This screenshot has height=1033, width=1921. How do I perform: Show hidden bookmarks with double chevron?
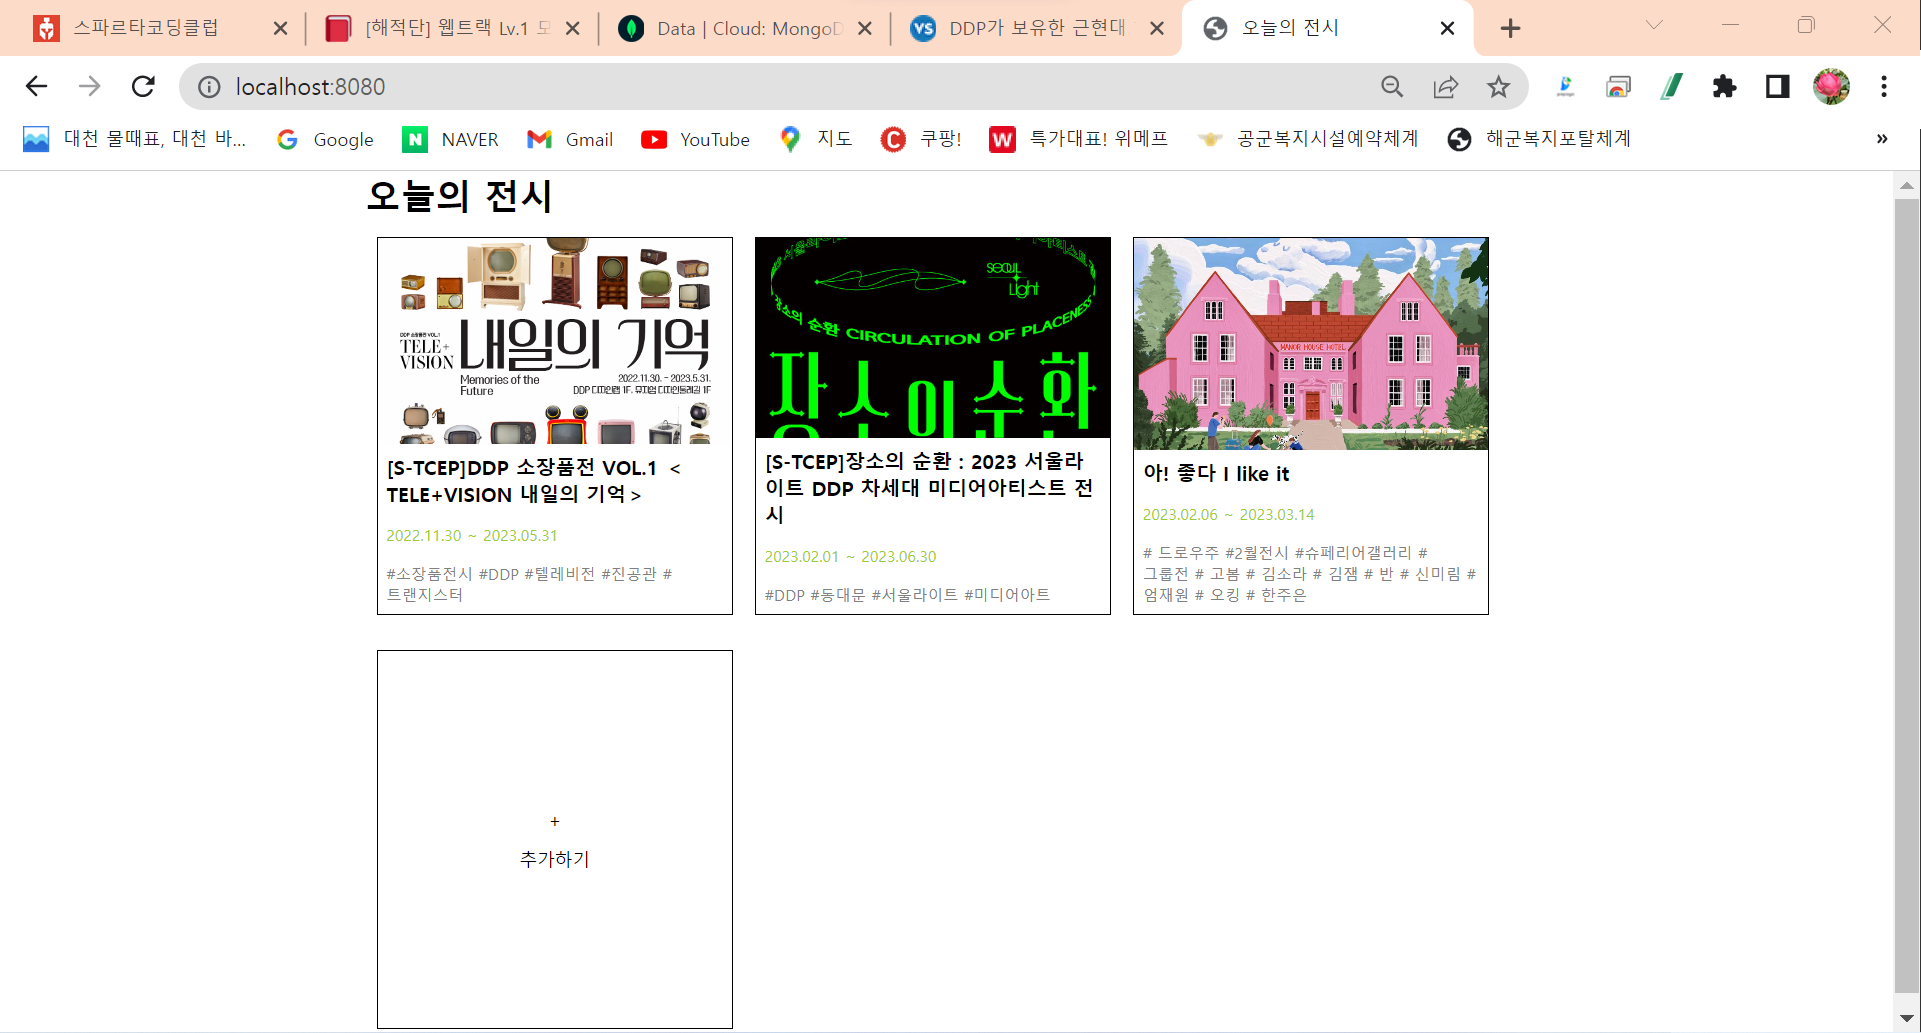[x=1882, y=139]
